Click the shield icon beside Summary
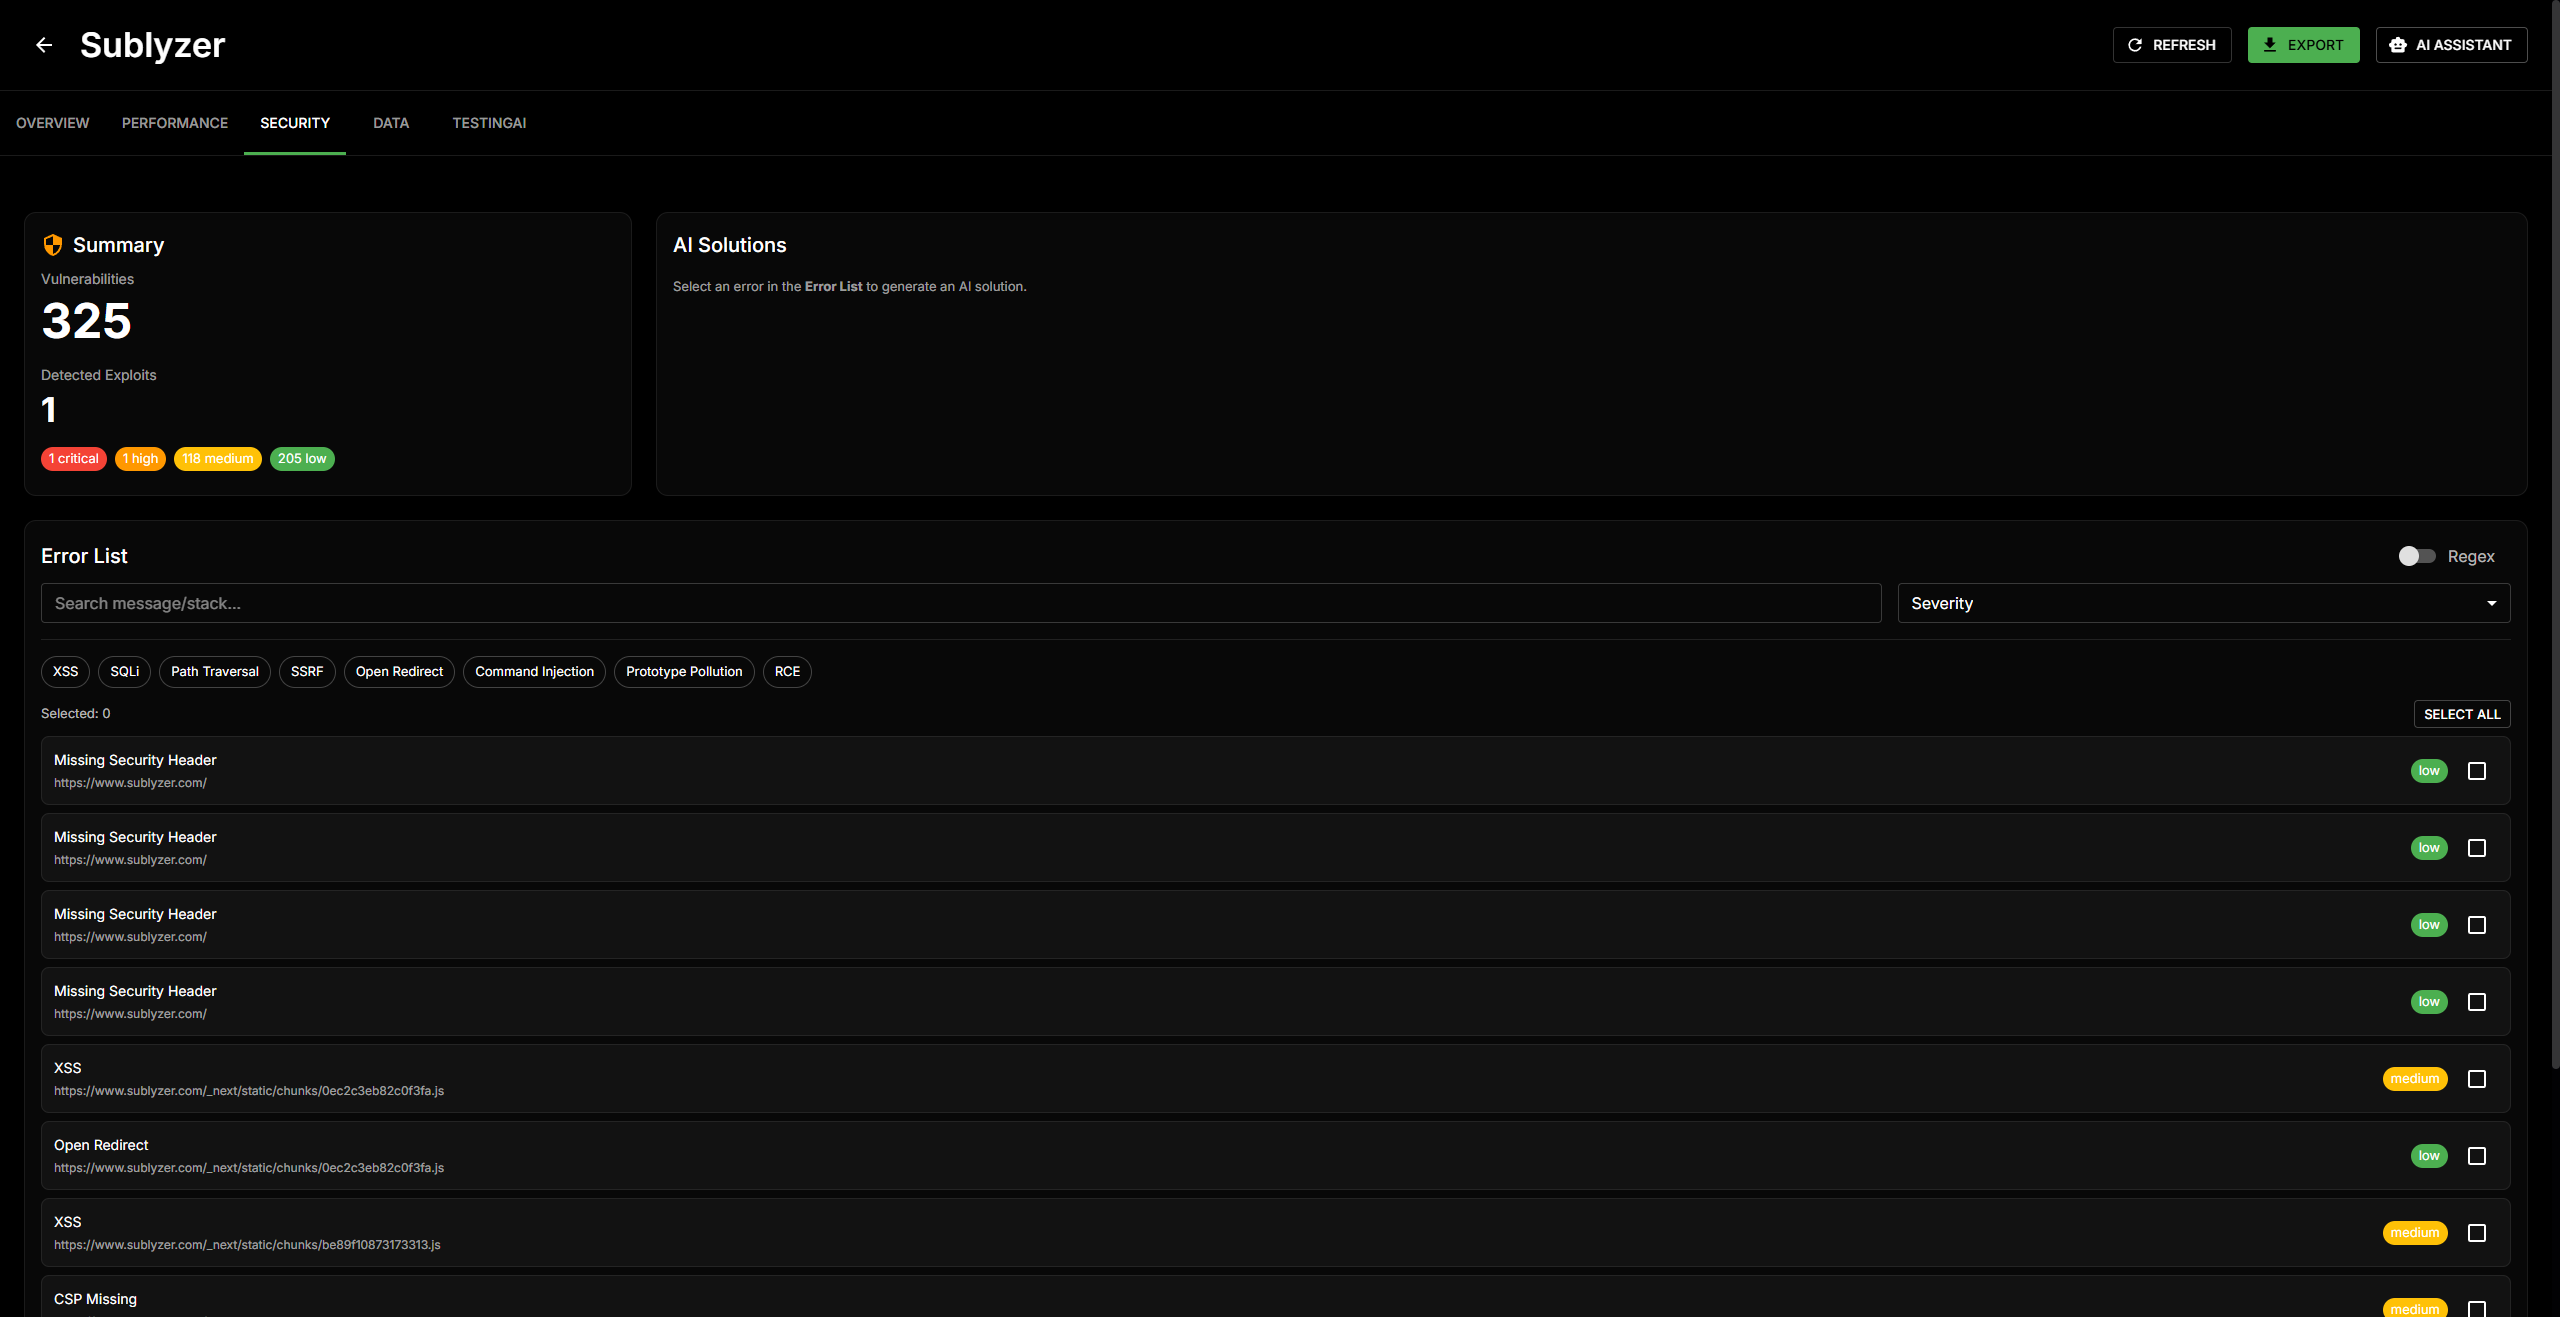This screenshot has width=2560, height=1317. 52,244
